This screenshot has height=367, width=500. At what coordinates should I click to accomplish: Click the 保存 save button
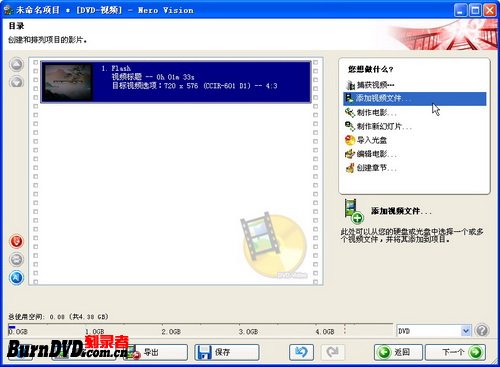click(x=227, y=352)
